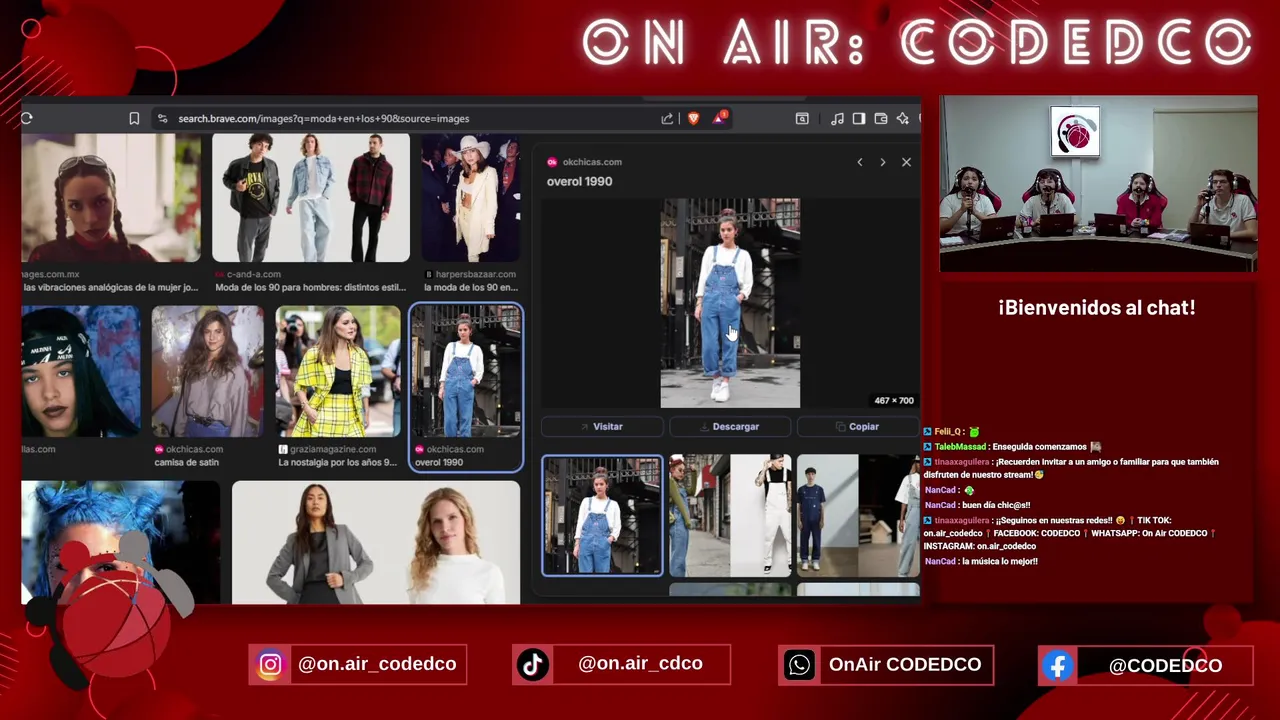Click the c-and-a.com source label
1280x720 pixels.
click(x=254, y=274)
